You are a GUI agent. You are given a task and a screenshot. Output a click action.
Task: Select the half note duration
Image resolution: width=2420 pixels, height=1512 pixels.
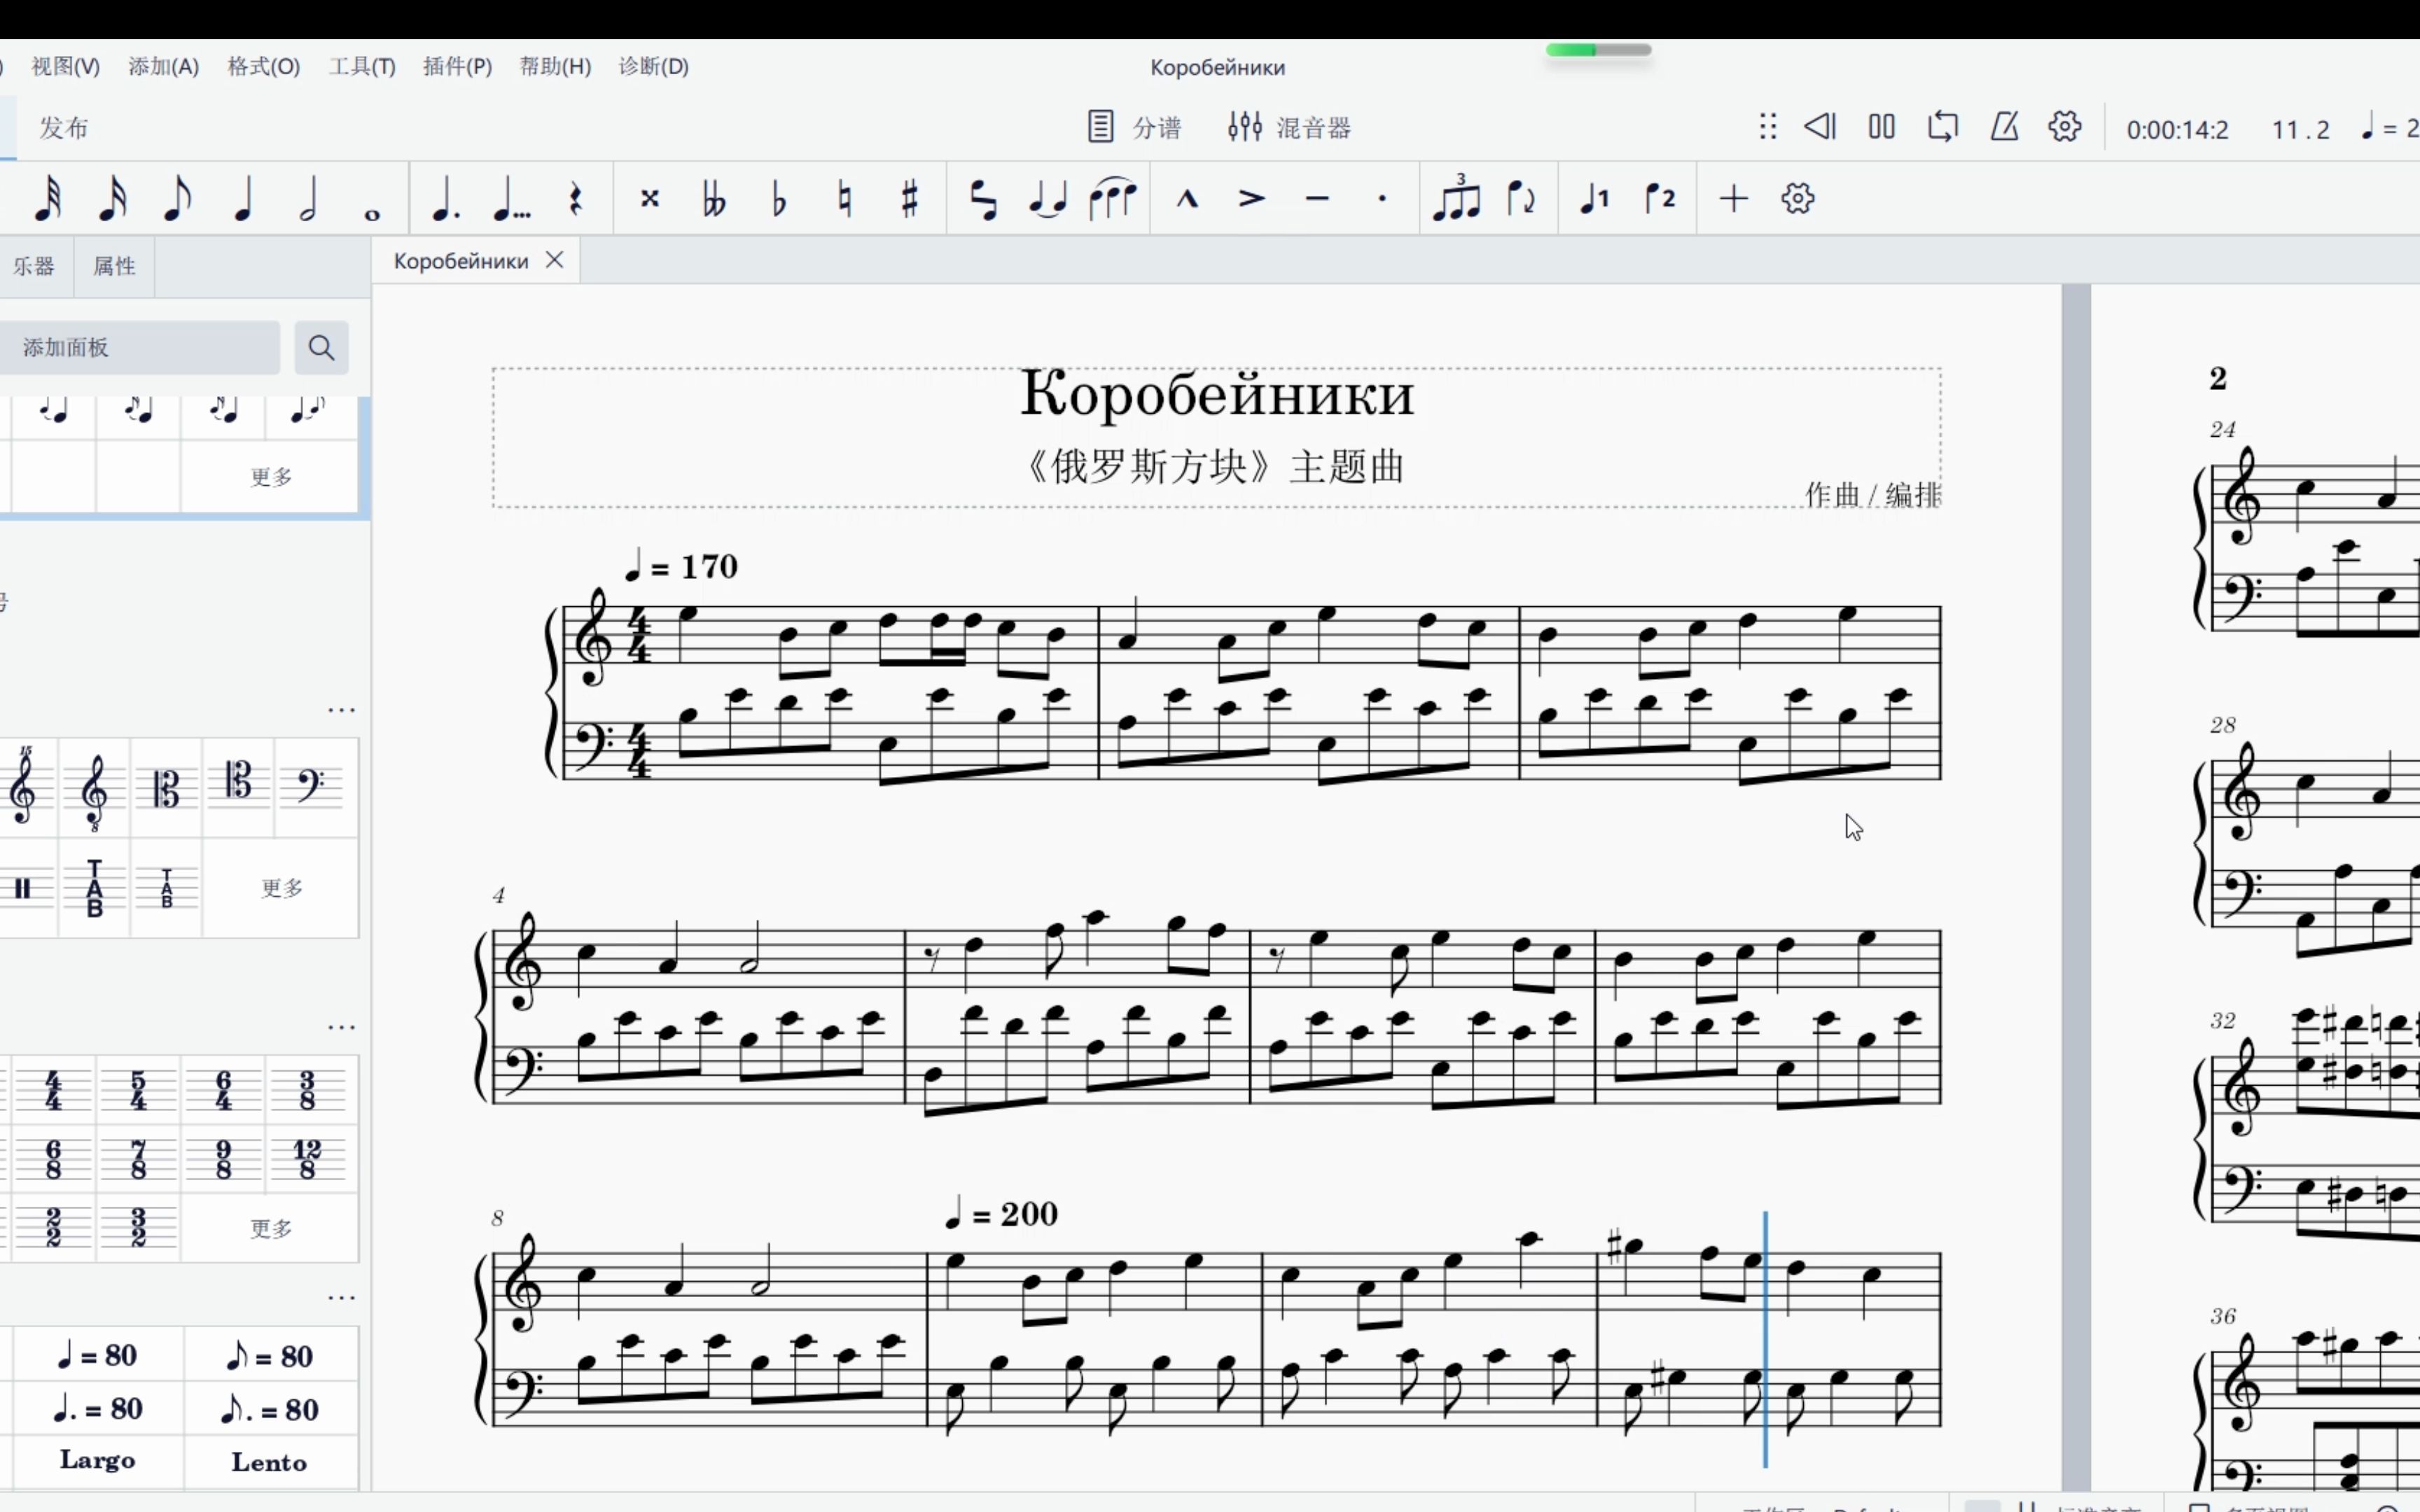308,198
